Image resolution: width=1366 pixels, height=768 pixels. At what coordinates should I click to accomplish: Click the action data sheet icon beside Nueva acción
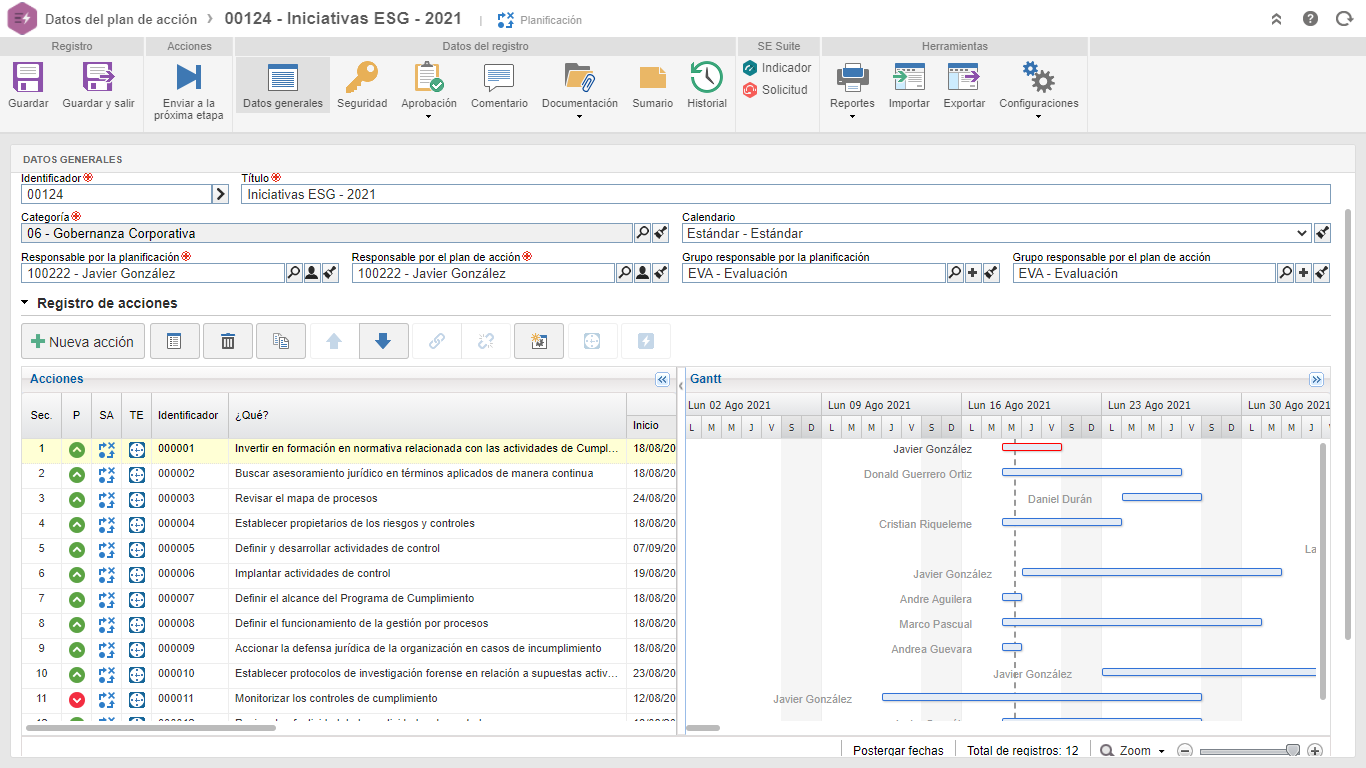pyautogui.click(x=175, y=341)
